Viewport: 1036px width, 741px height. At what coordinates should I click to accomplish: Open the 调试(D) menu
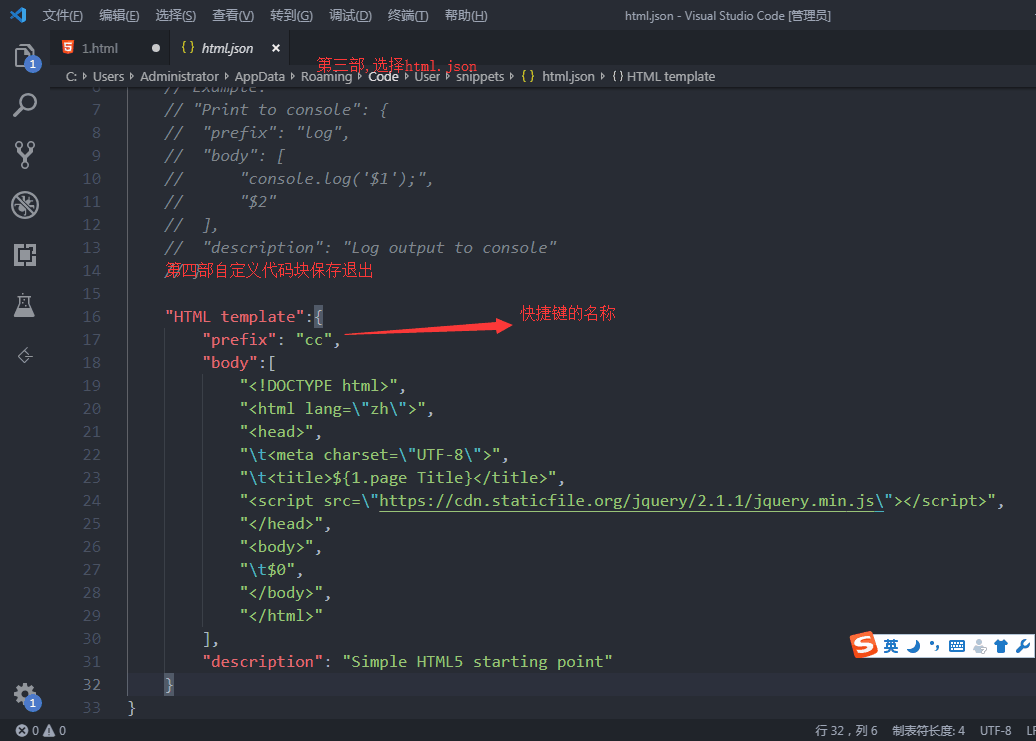pos(350,15)
